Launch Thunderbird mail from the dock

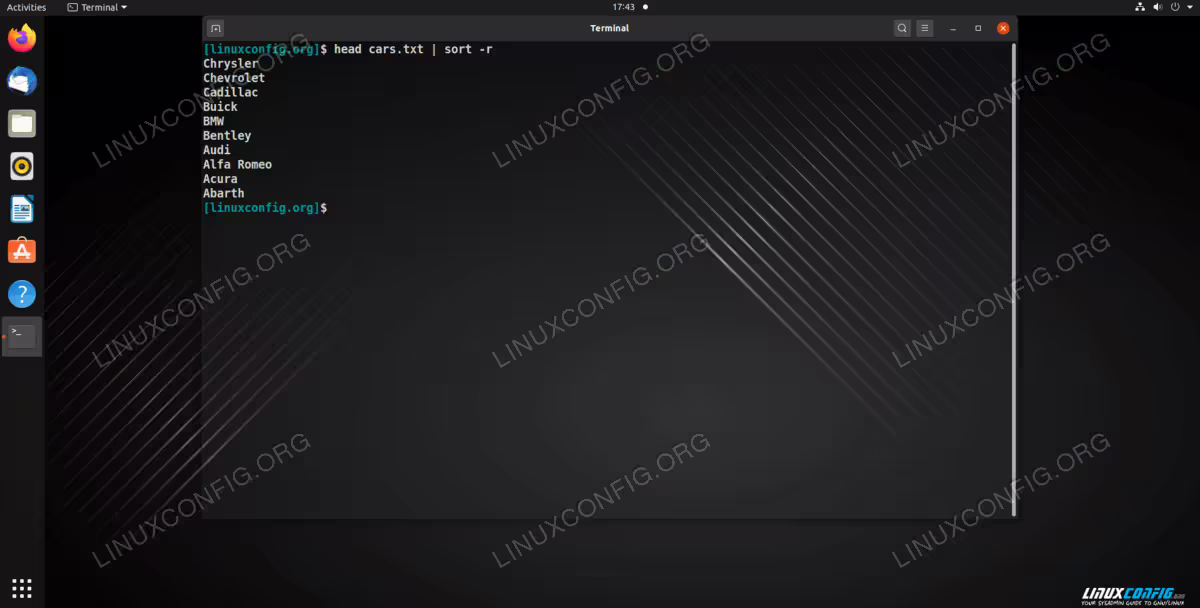click(22, 81)
